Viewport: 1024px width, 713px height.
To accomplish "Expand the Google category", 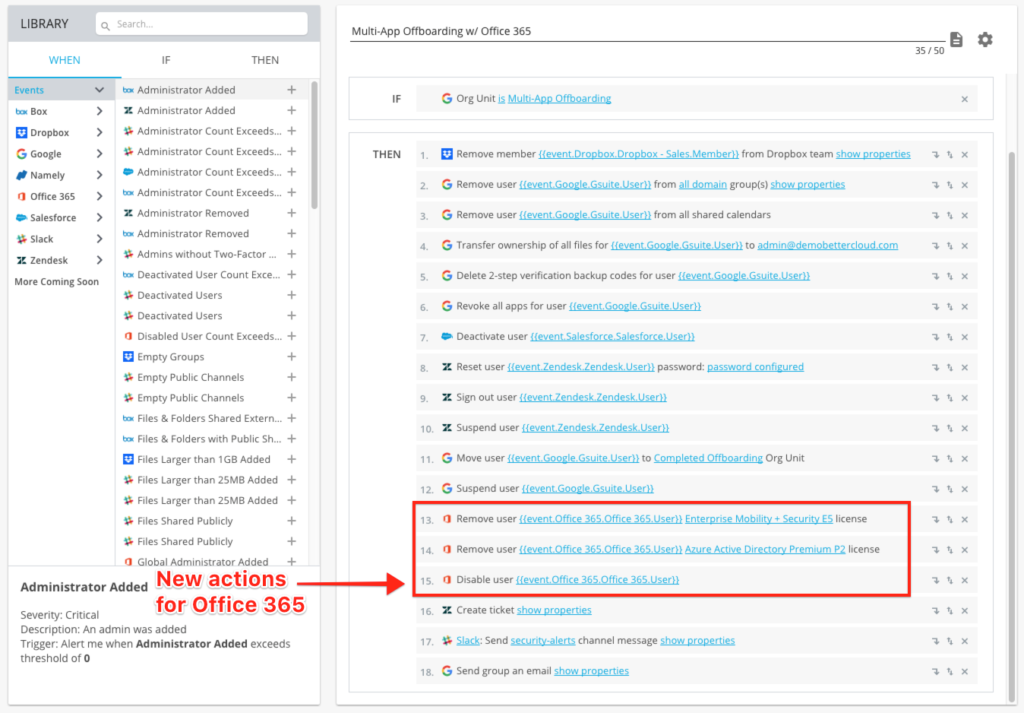I will (99, 154).
